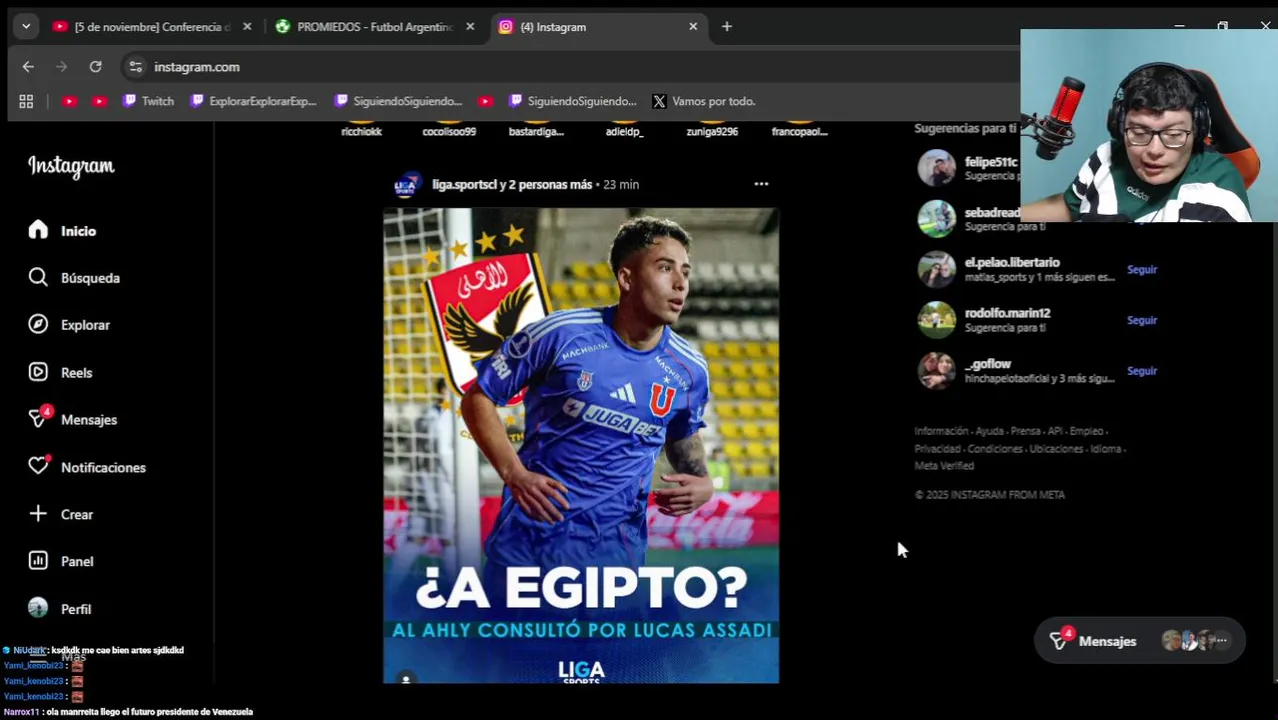Open Ayuda footer link
The height and width of the screenshot is (720, 1278).
(989, 431)
